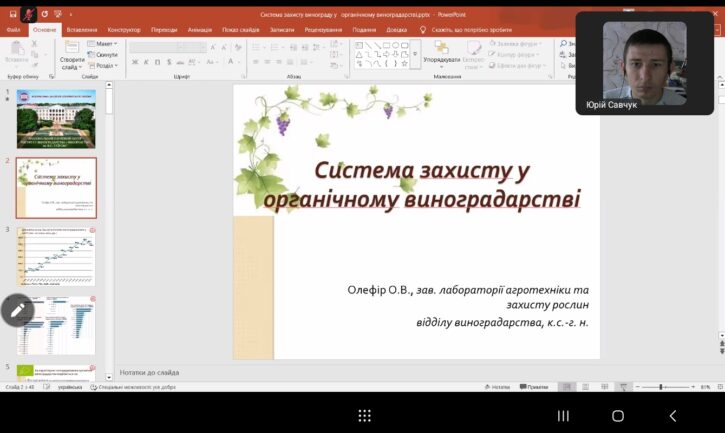Select the Основне ribbon tab
Image resolution: width=725 pixels, height=433 pixels.
(x=44, y=30)
